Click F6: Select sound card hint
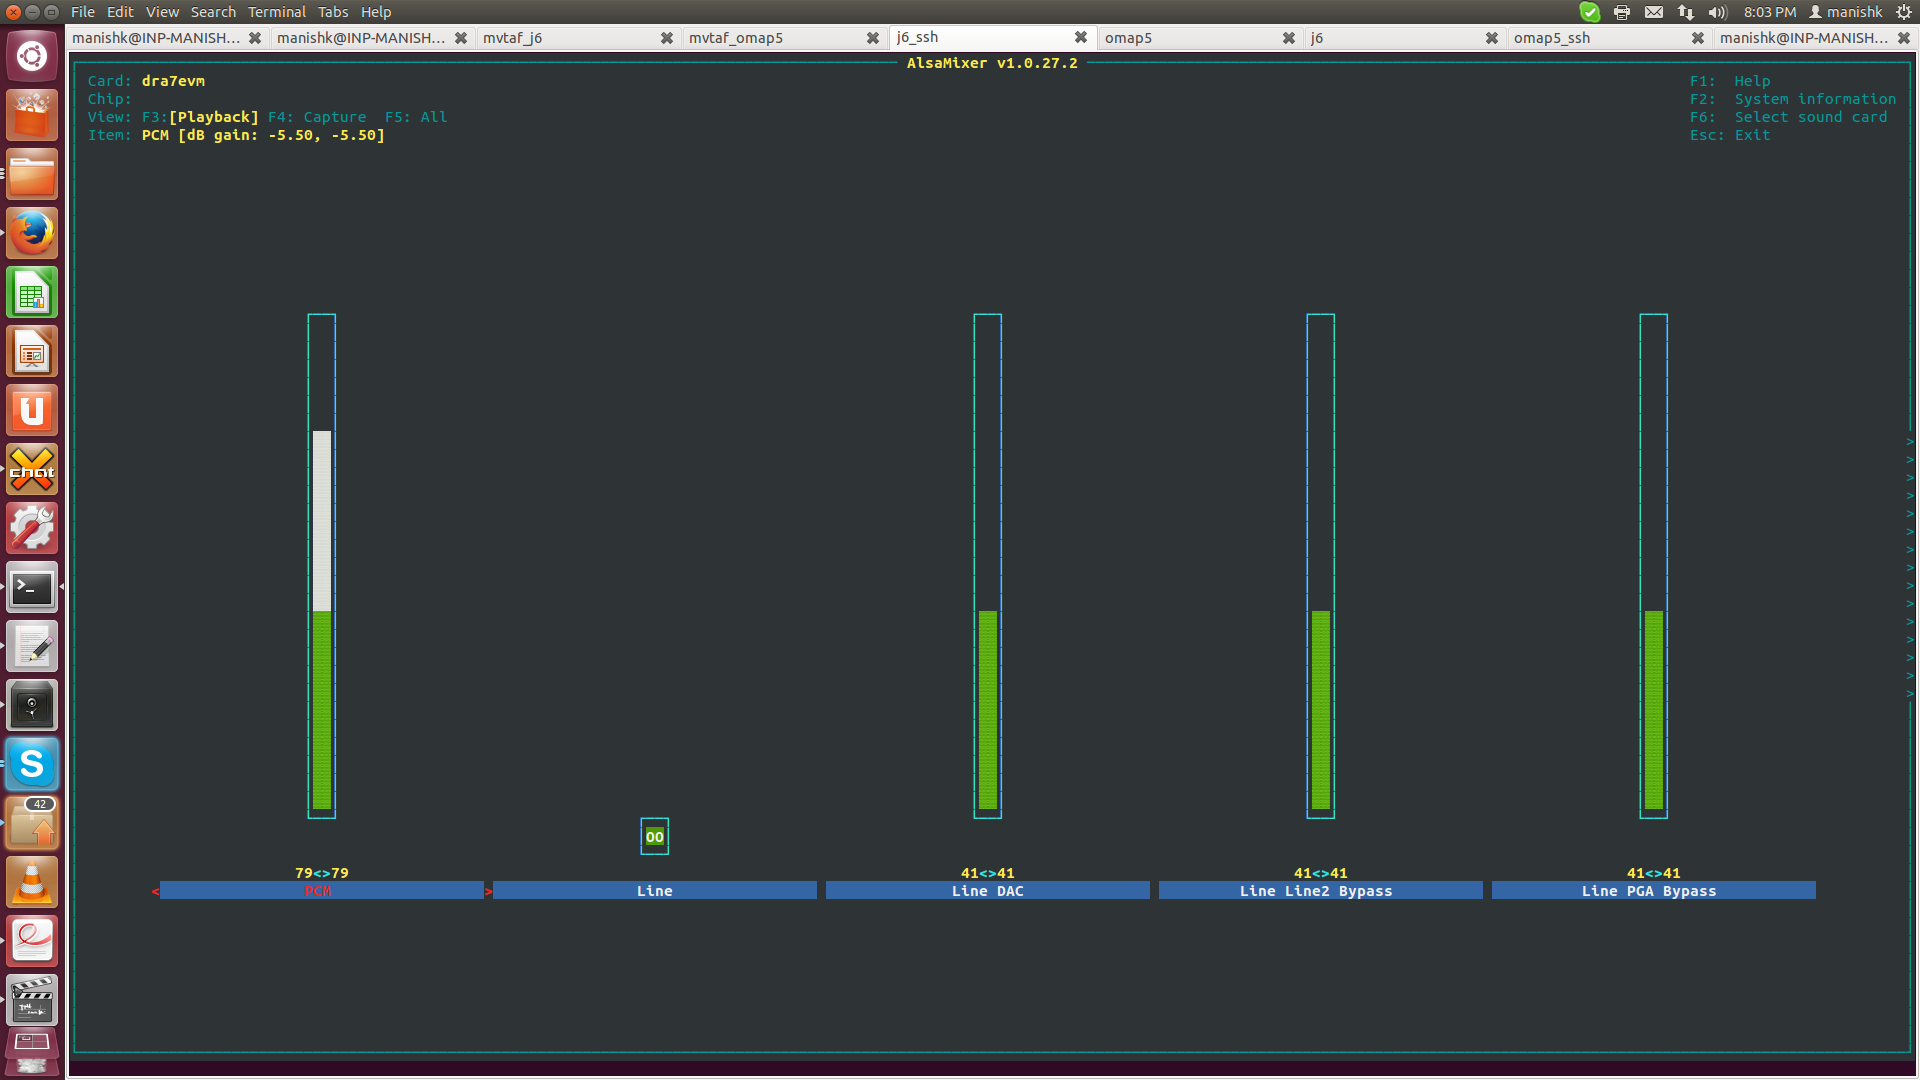Screen dimensions: 1920x1080 [1789, 117]
